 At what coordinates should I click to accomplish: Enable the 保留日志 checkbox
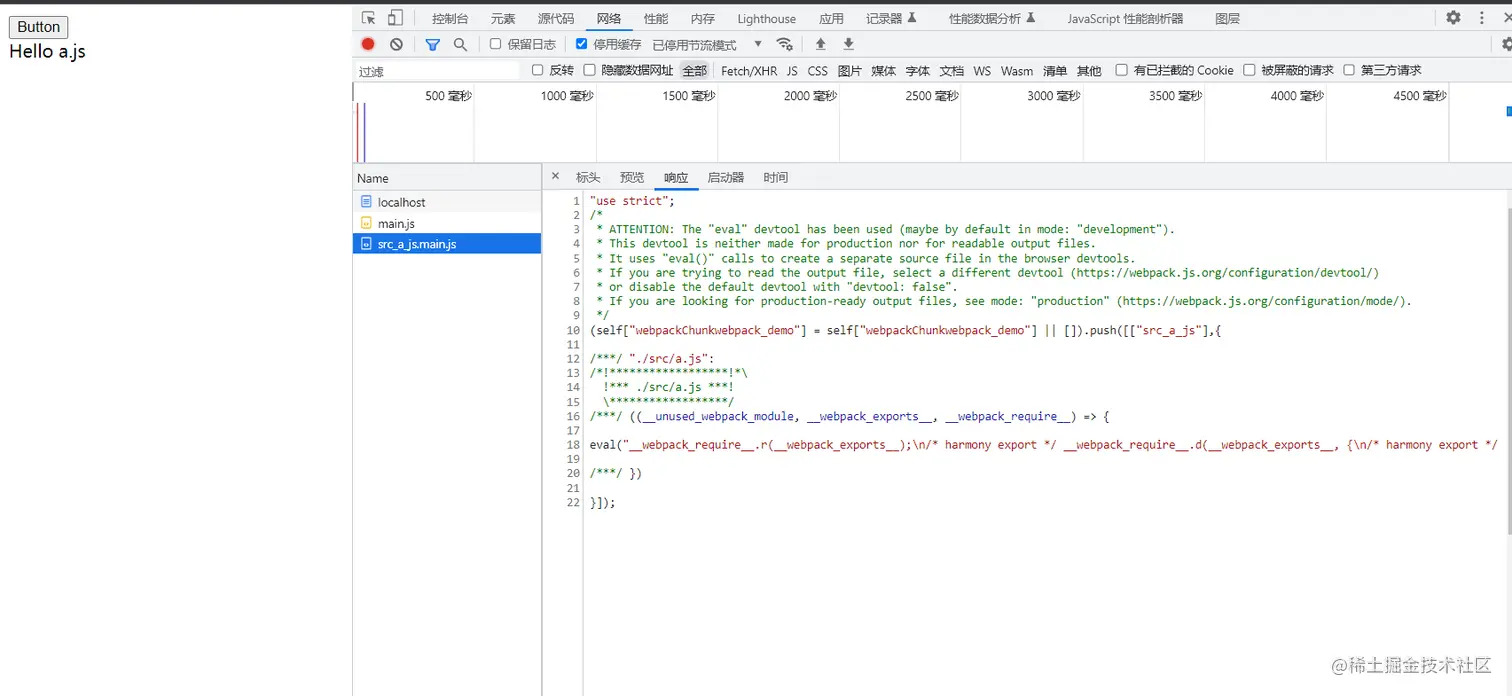click(495, 44)
